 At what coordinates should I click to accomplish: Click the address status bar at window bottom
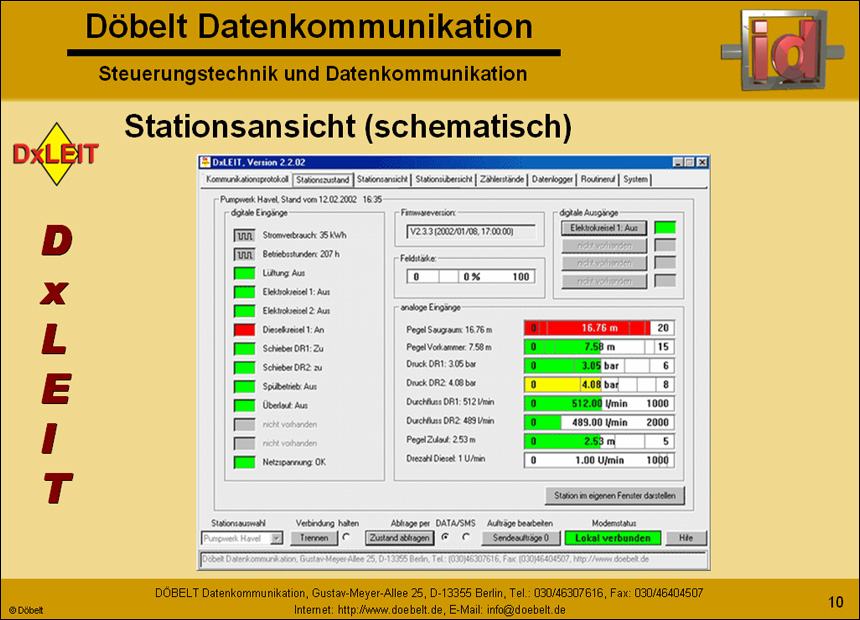point(453,559)
